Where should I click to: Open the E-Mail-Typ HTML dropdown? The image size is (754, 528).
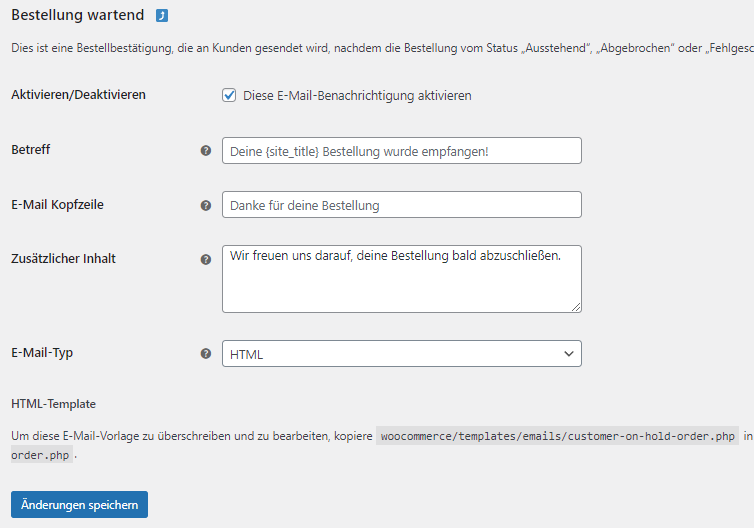(x=402, y=353)
